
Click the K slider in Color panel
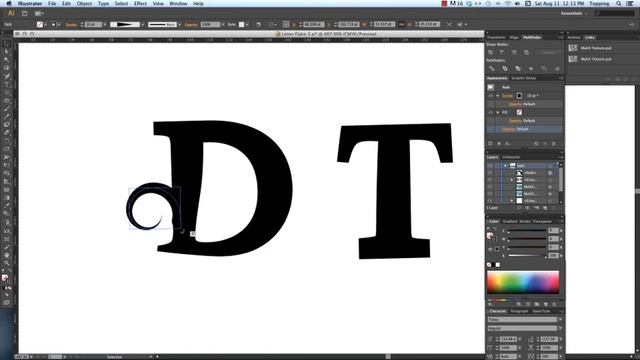[x=527, y=256]
